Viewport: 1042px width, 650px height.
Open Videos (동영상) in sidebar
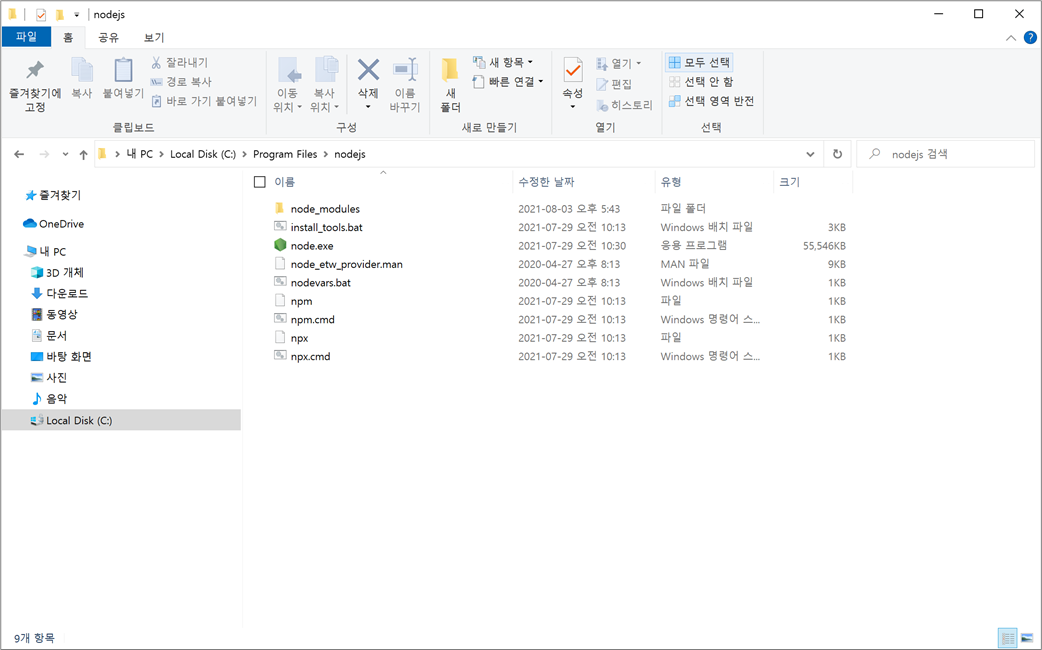[x=54, y=314]
